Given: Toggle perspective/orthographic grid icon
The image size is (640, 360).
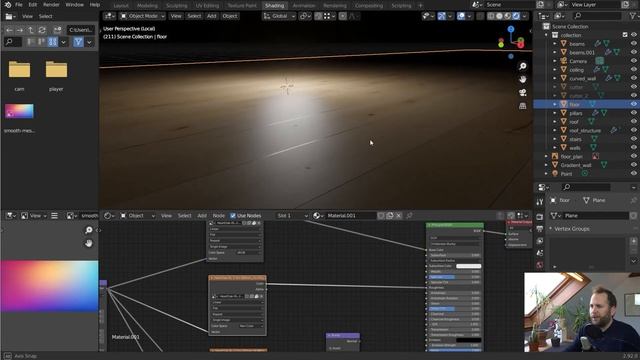Looking at the screenshot, I should 522,106.
